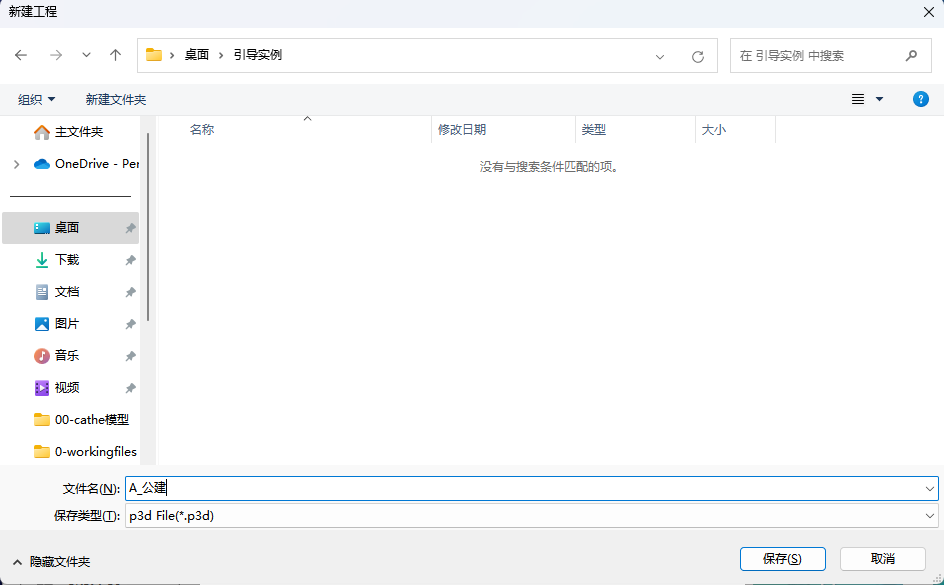Image resolution: width=944 pixels, height=585 pixels.
Task: Open the 组织 menu
Action: [37, 100]
